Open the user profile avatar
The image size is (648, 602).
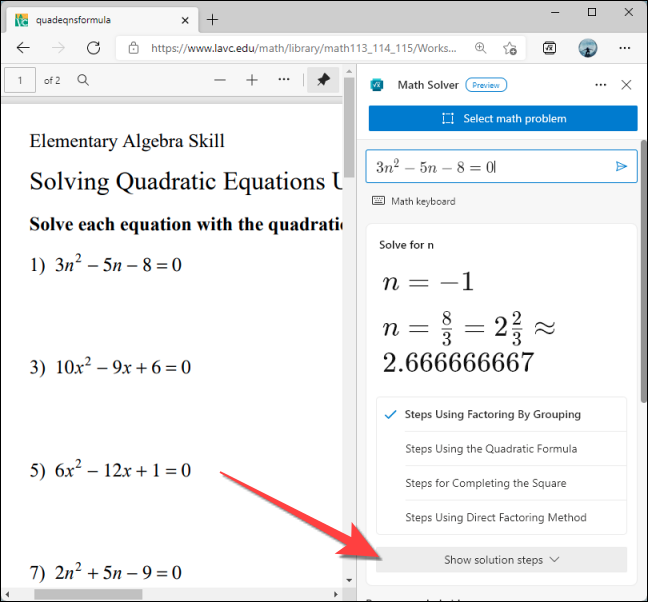[588, 48]
